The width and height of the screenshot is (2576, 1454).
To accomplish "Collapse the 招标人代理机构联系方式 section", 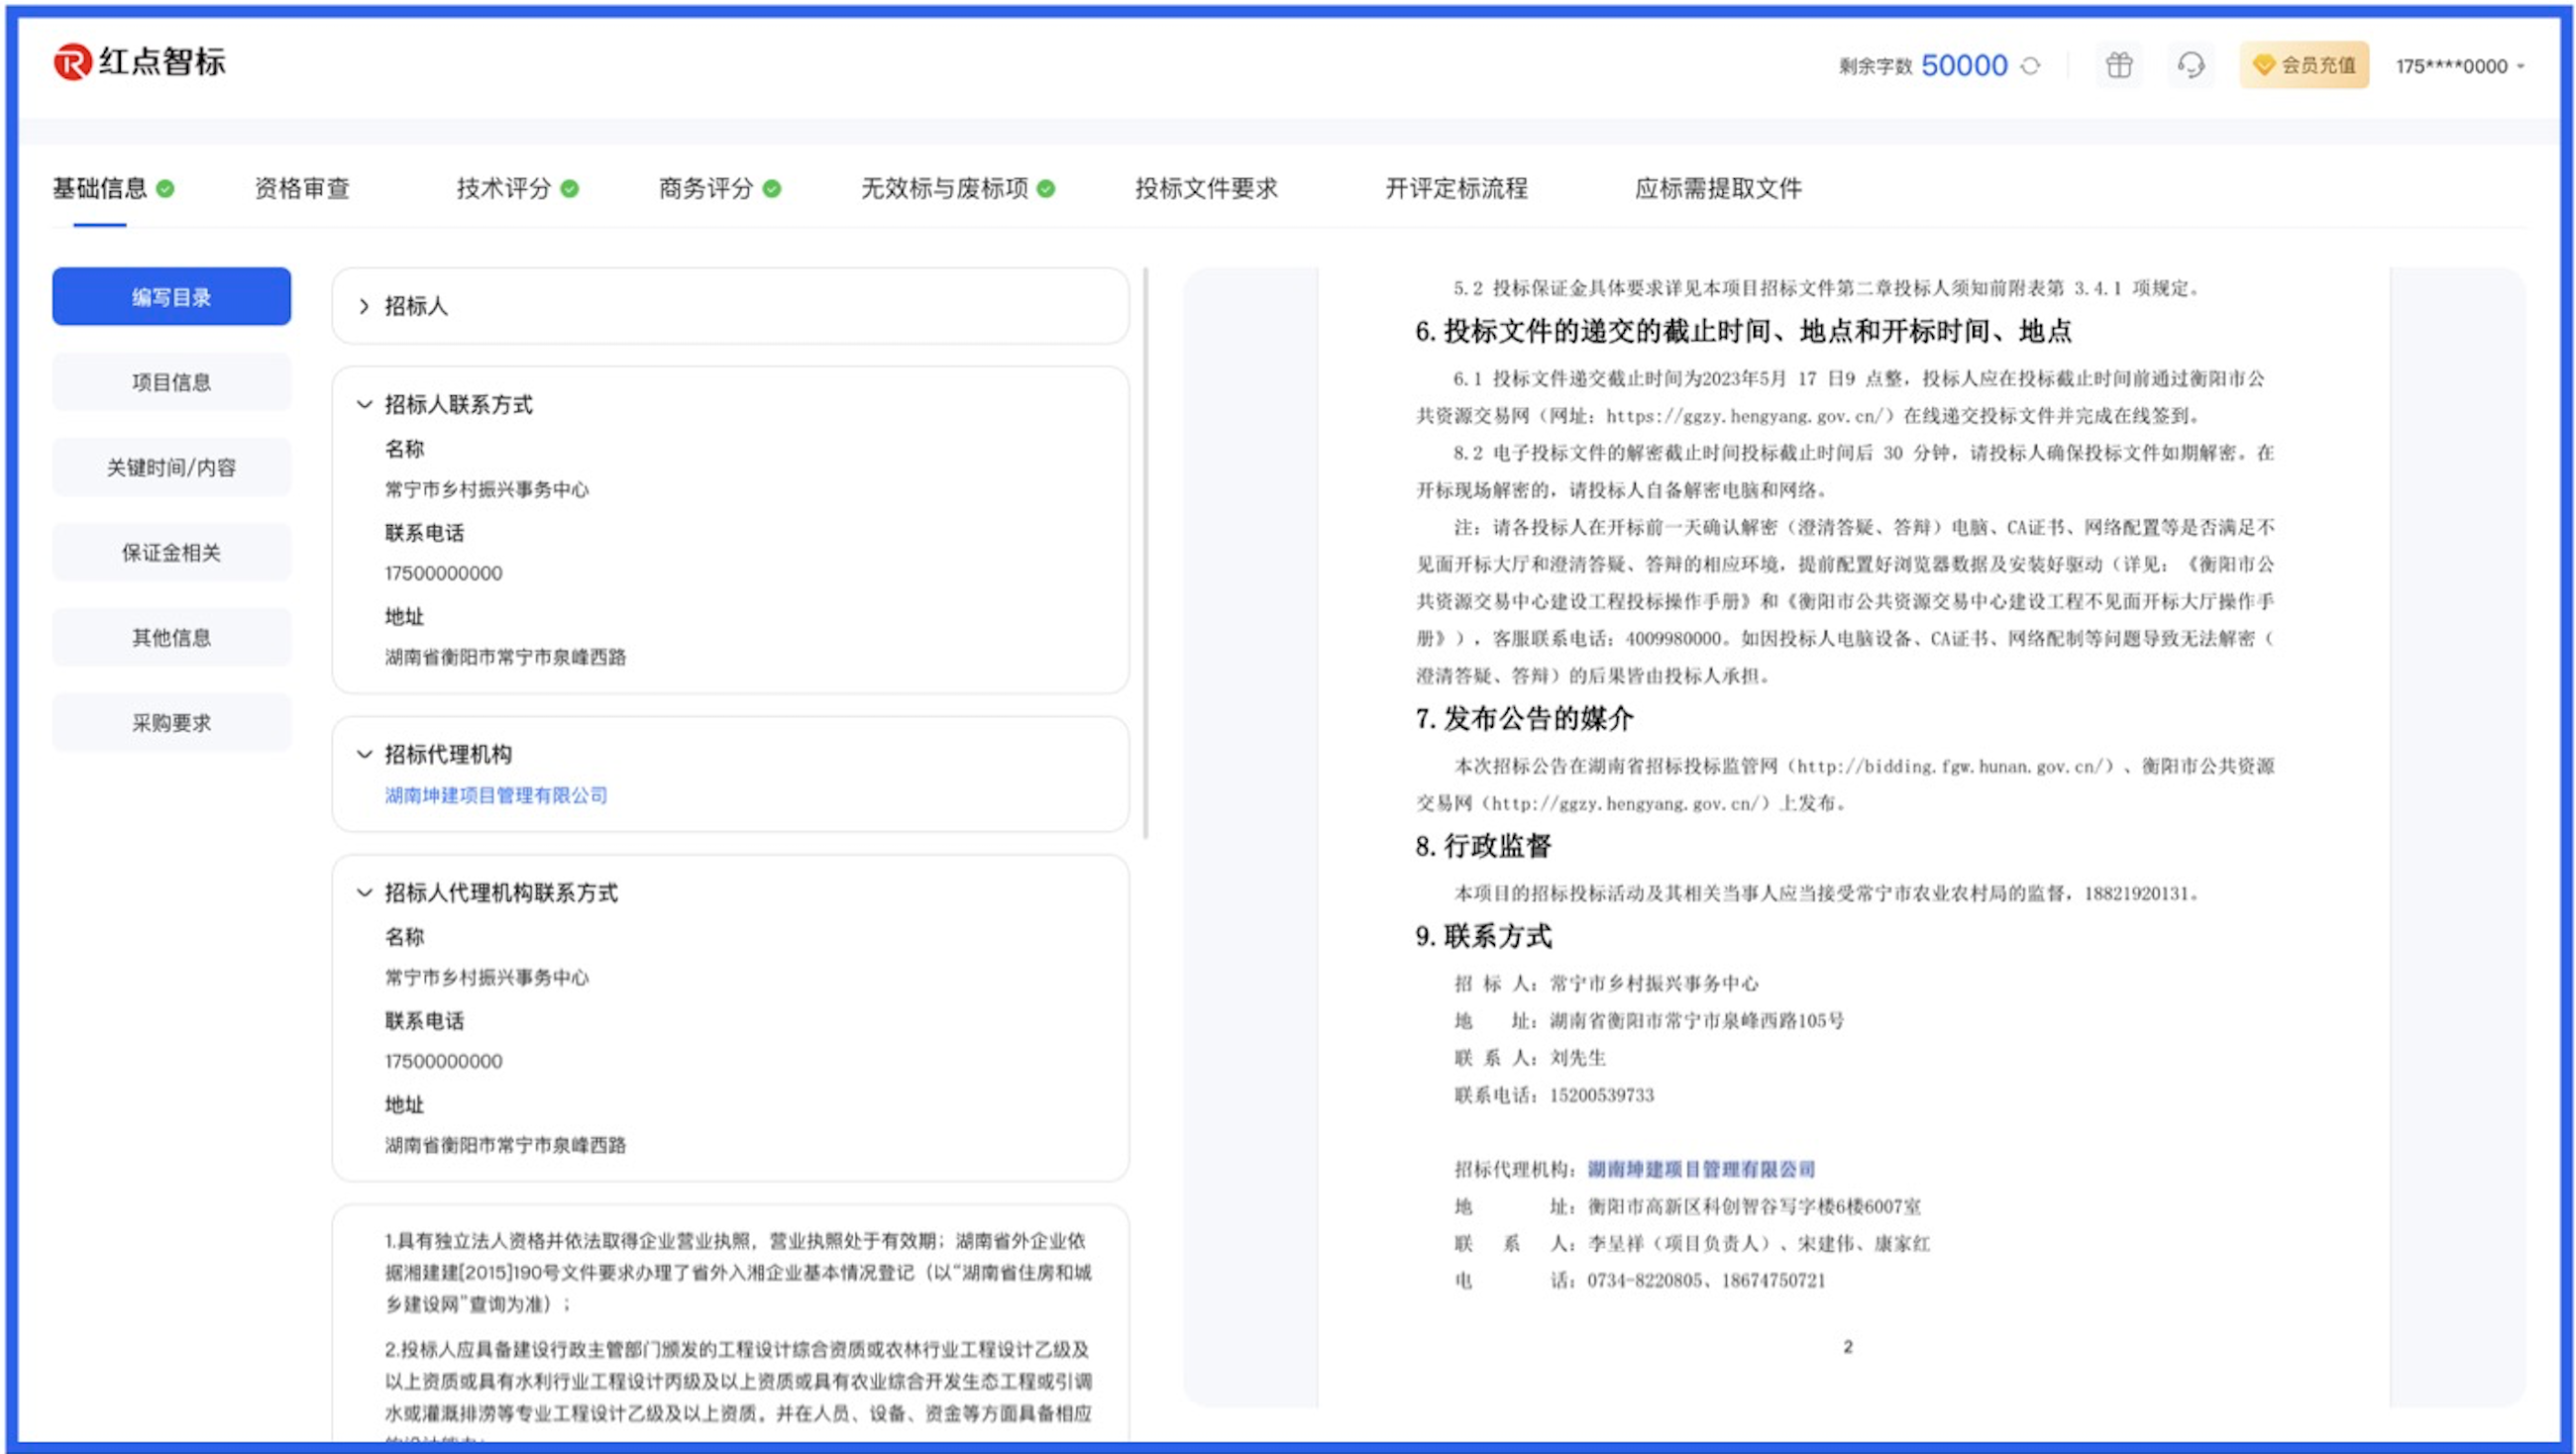I will pos(364,892).
